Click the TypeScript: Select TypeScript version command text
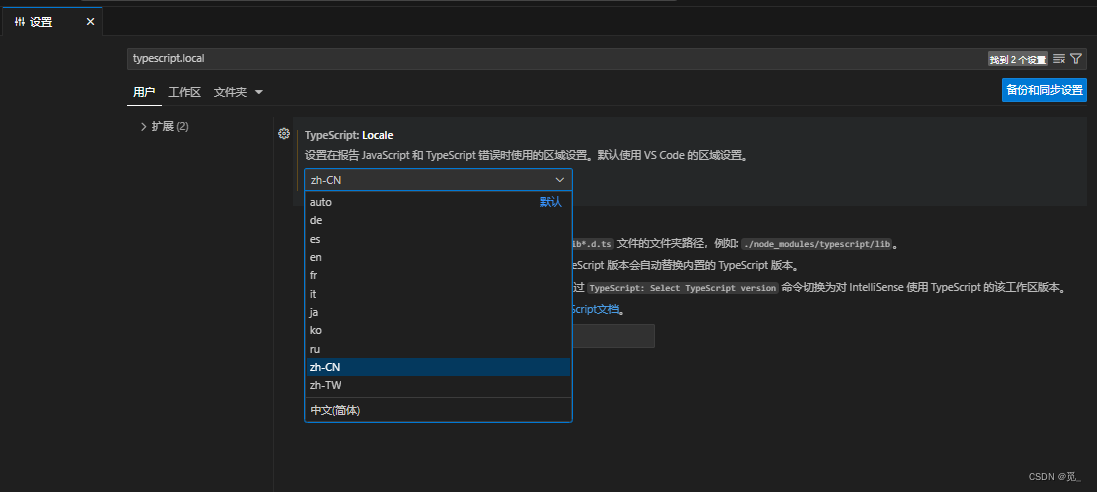Screen dimensions: 1097x492 pos(684,288)
